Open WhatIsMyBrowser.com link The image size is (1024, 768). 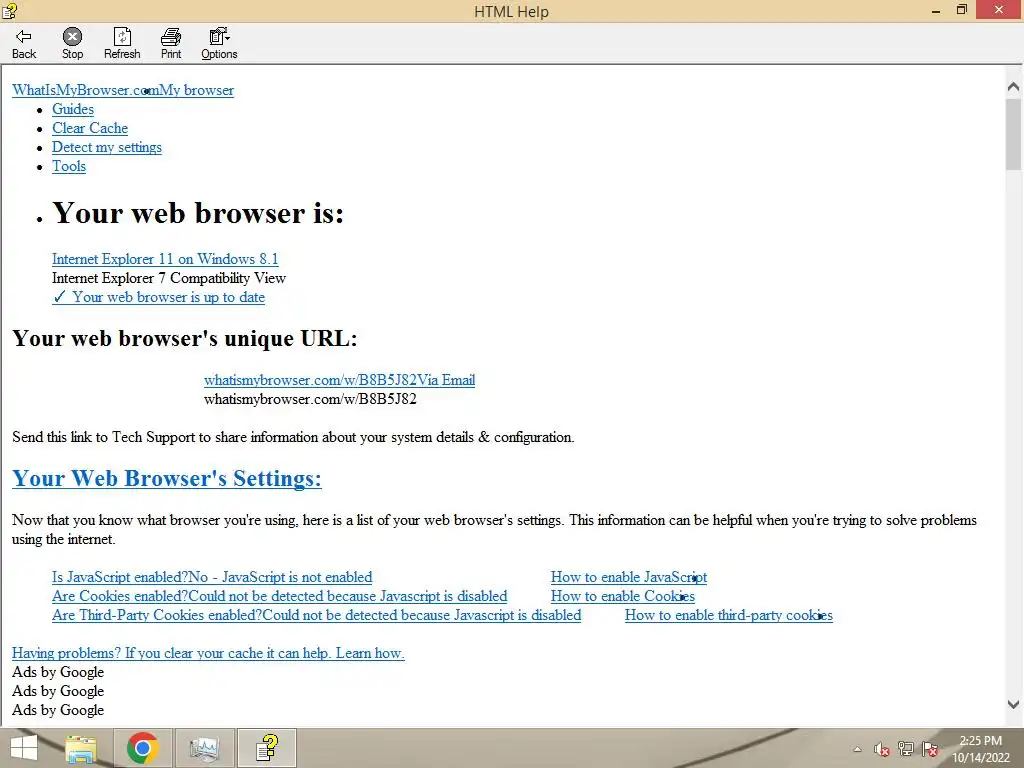(x=86, y=90)
